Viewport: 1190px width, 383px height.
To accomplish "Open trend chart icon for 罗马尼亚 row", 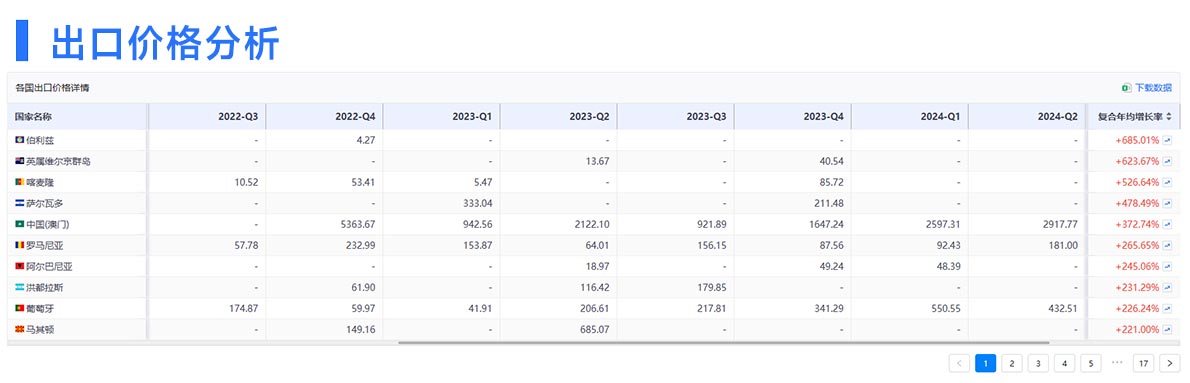I will pyautogui.click(x=1168, y=246).
